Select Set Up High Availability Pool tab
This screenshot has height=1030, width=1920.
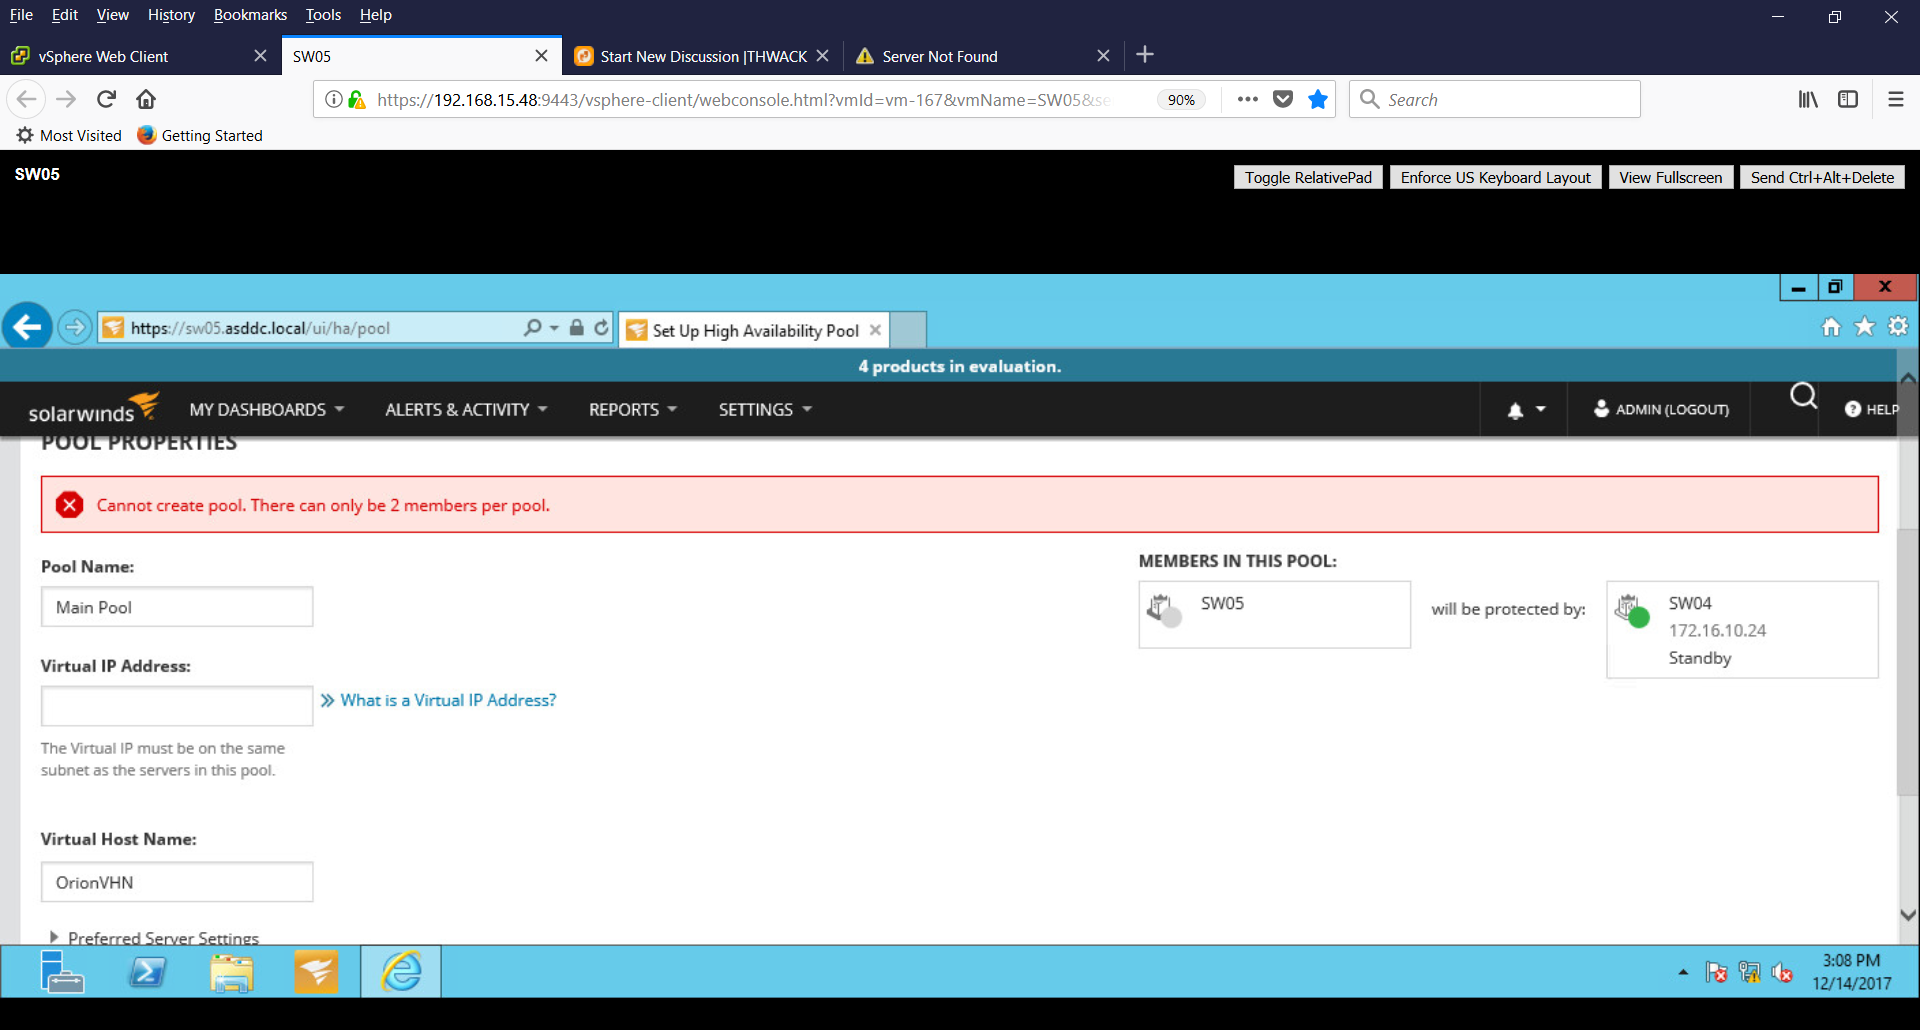click(x=755, y=330)
